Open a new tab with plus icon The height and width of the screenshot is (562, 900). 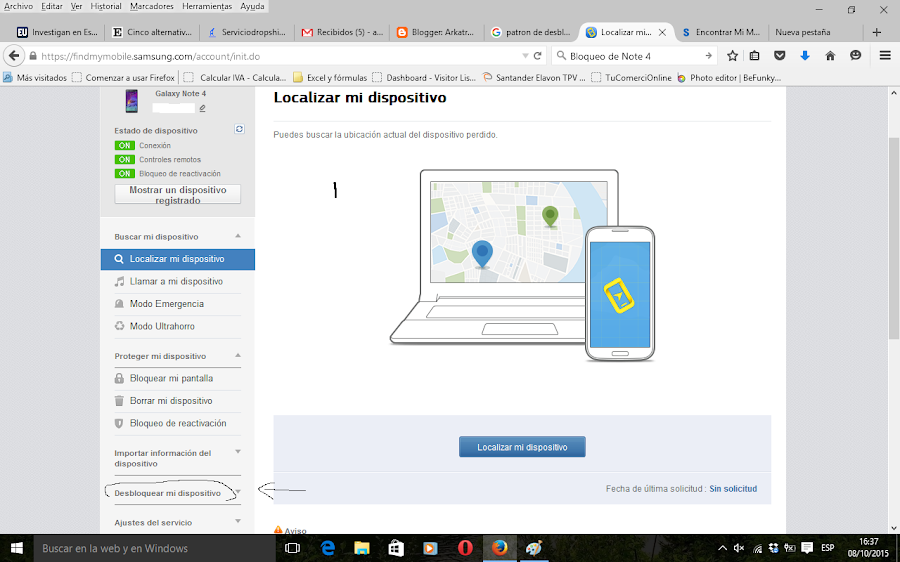[x=876, y=32]
